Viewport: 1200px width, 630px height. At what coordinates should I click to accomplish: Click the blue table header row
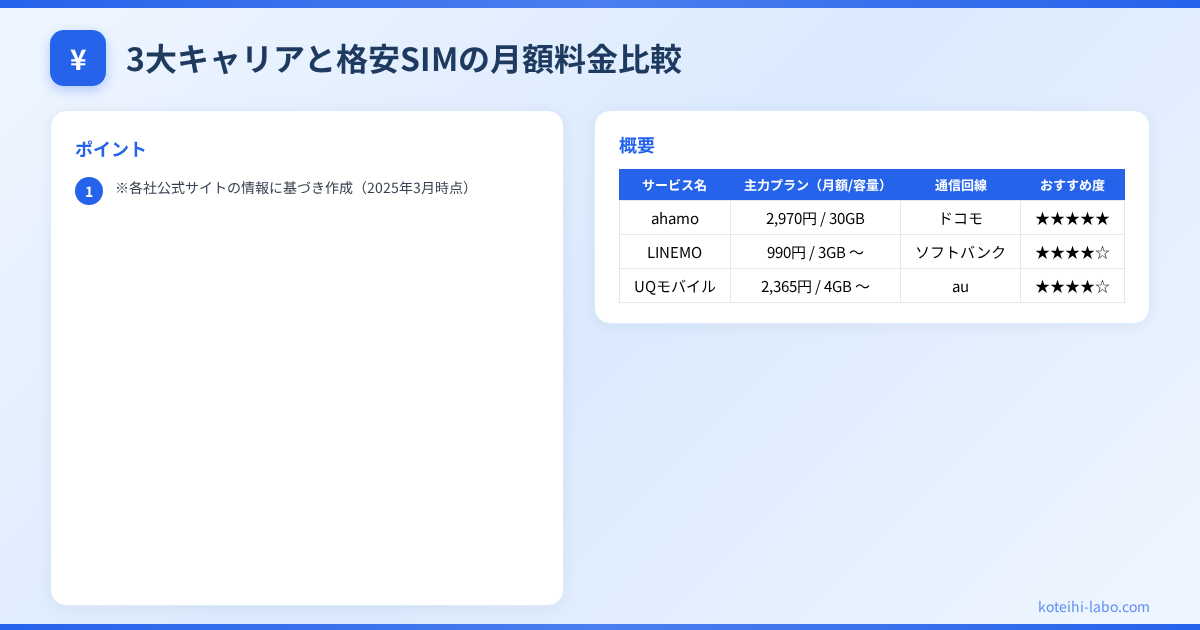pos(872,184)
